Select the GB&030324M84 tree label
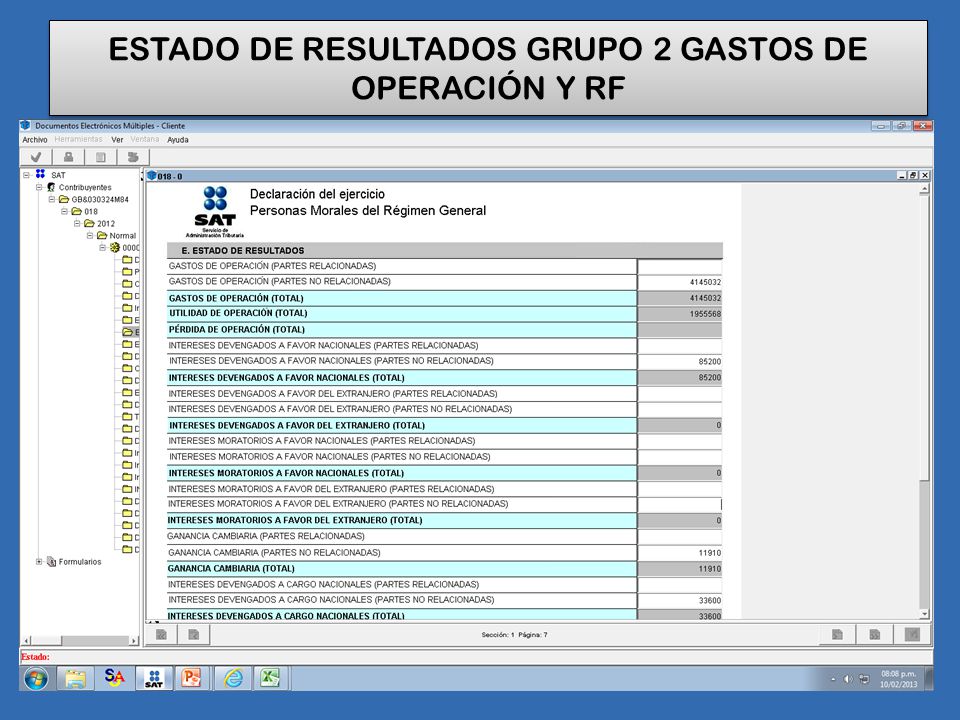 coord(100,200)
